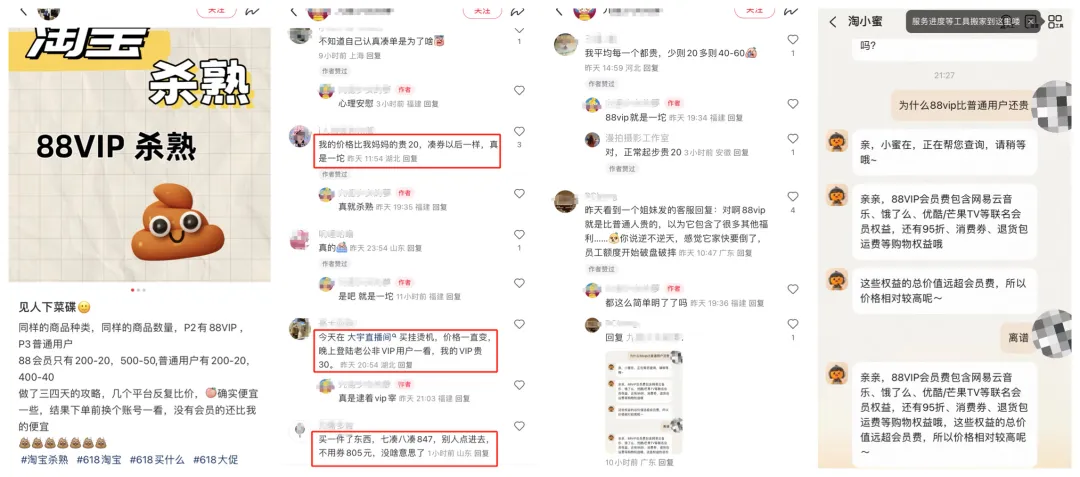Close the 服务进度等工具搬家到这里 tooltip

[x=1030, y=21]
